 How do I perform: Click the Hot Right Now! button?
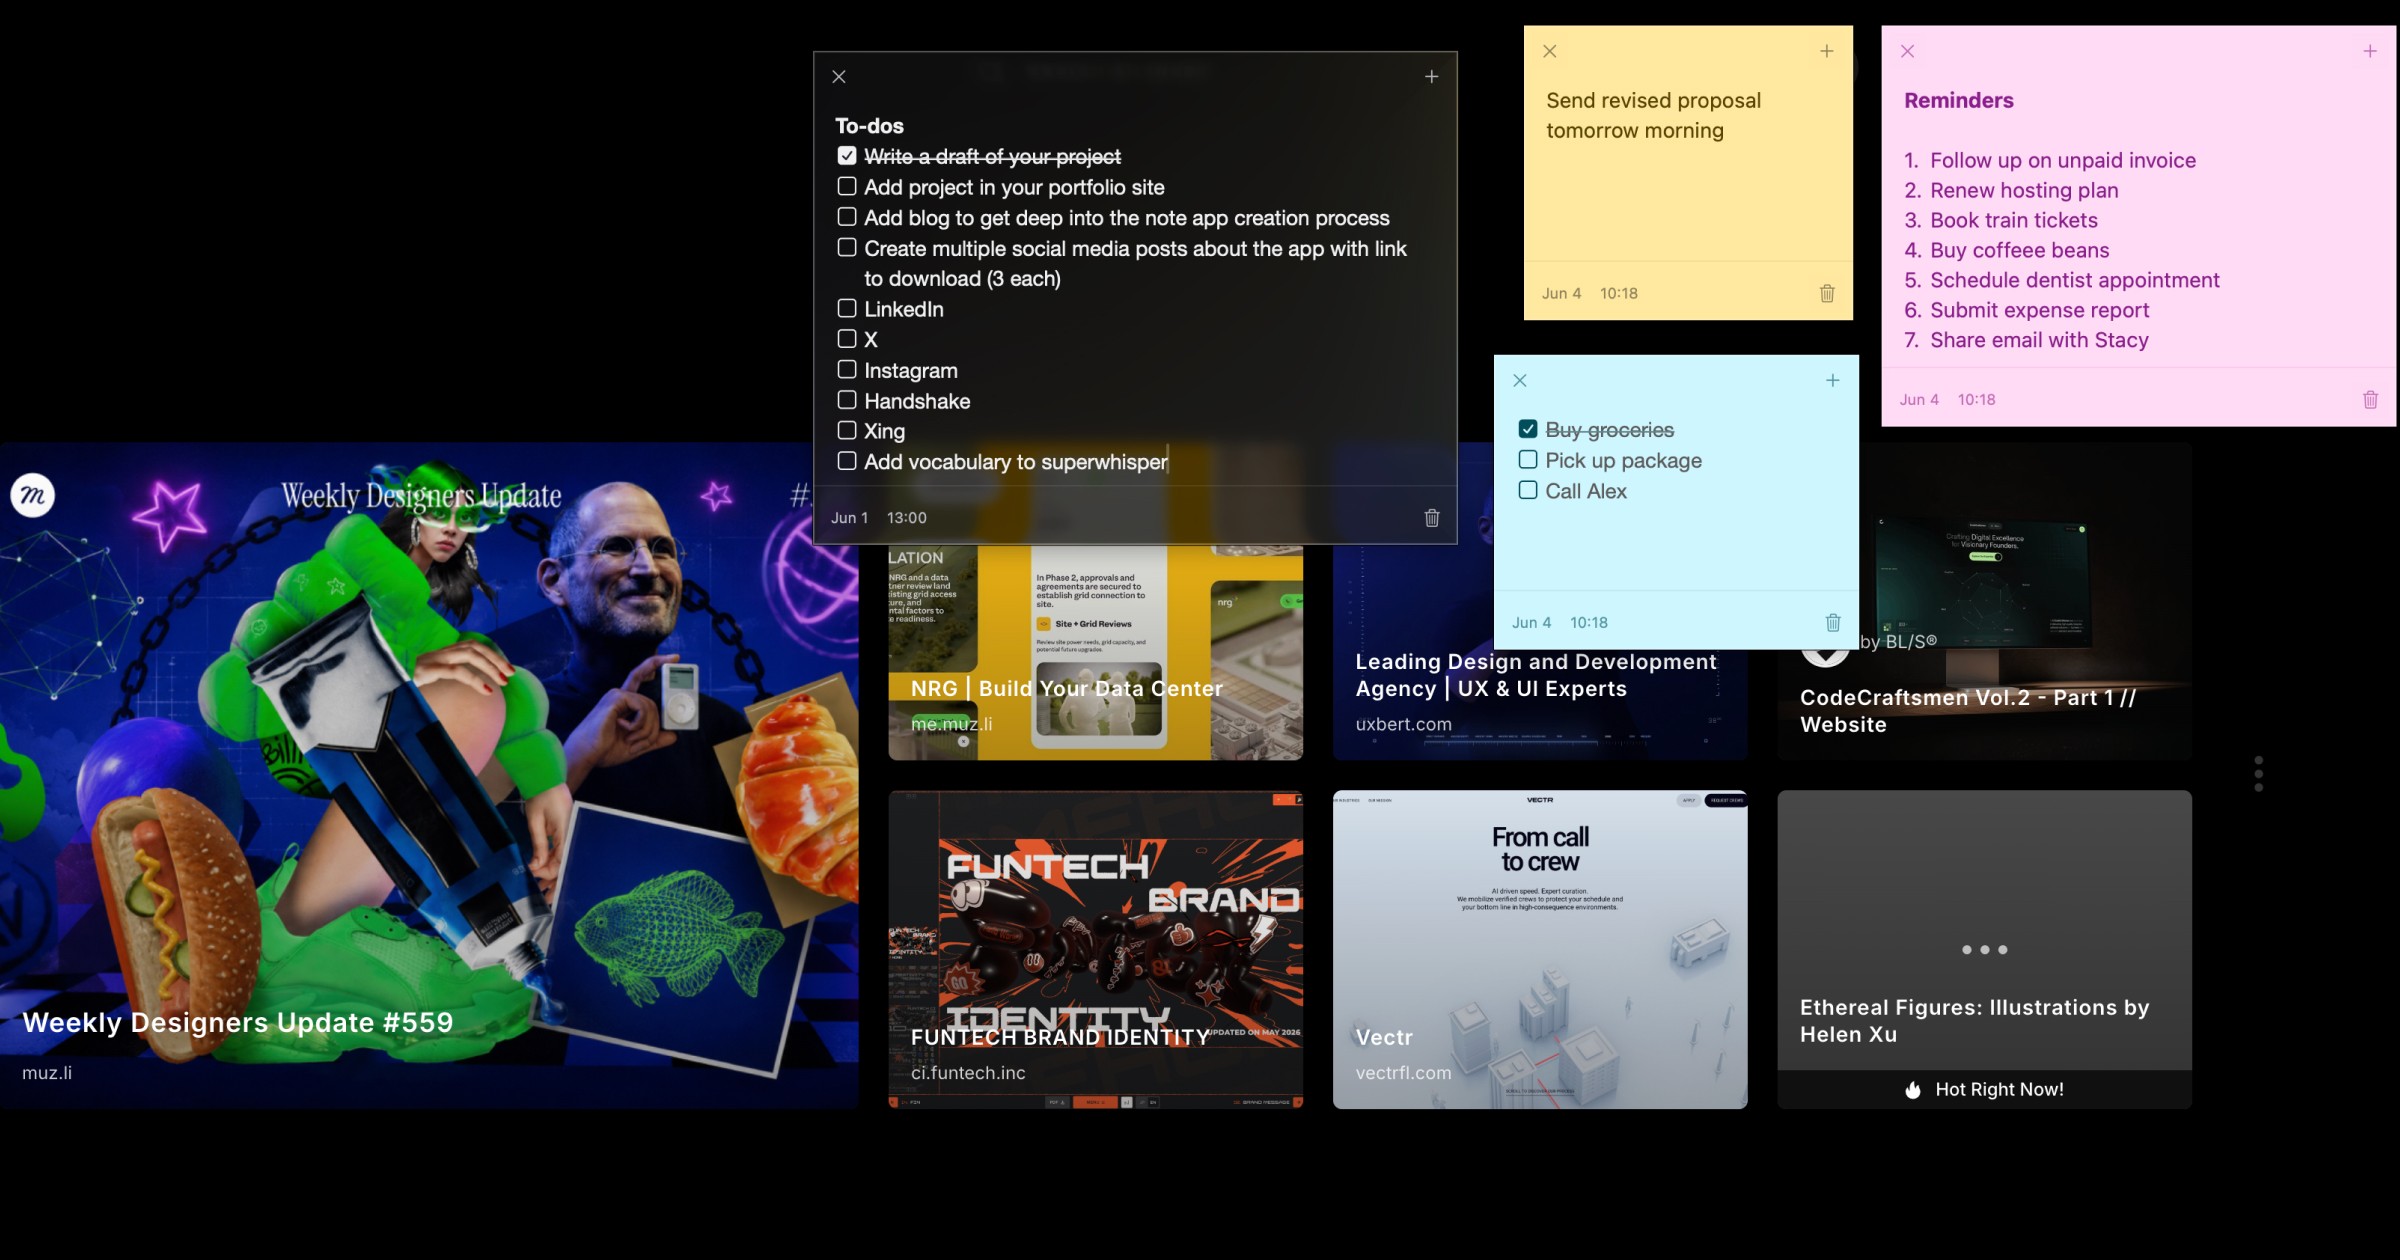click(x=1984, y=1089)
